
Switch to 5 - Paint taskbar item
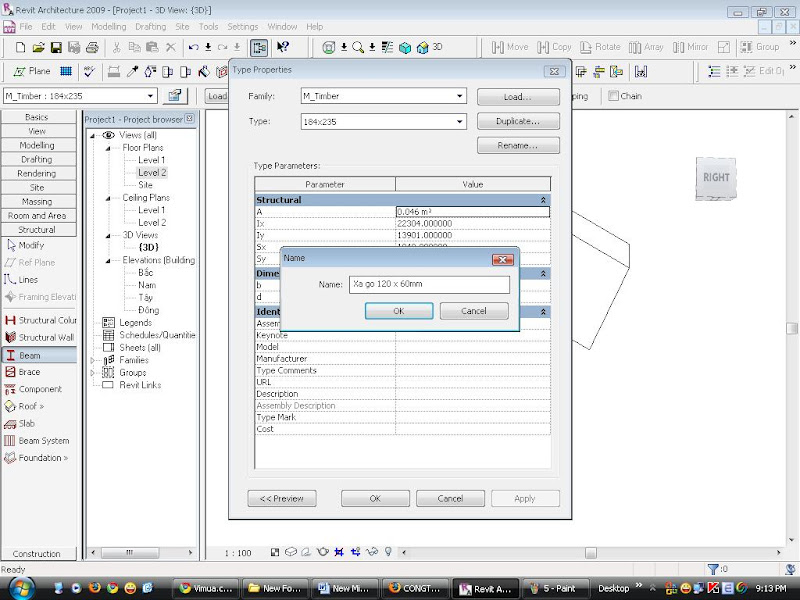[x=556, y=588]
